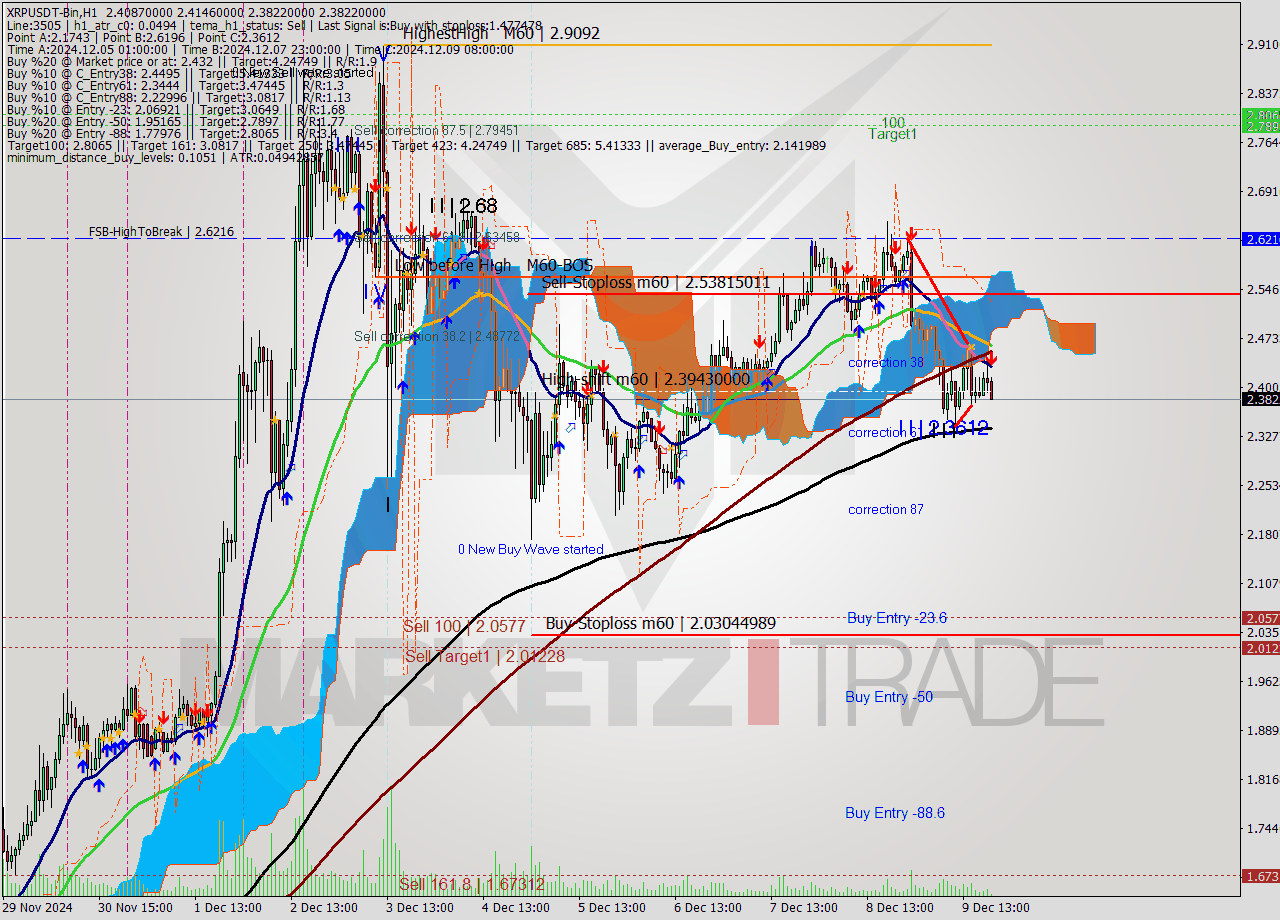The image size is (1280, 920).
Task: Click the 2.691 price axis value
Action: coord(1262,191)
